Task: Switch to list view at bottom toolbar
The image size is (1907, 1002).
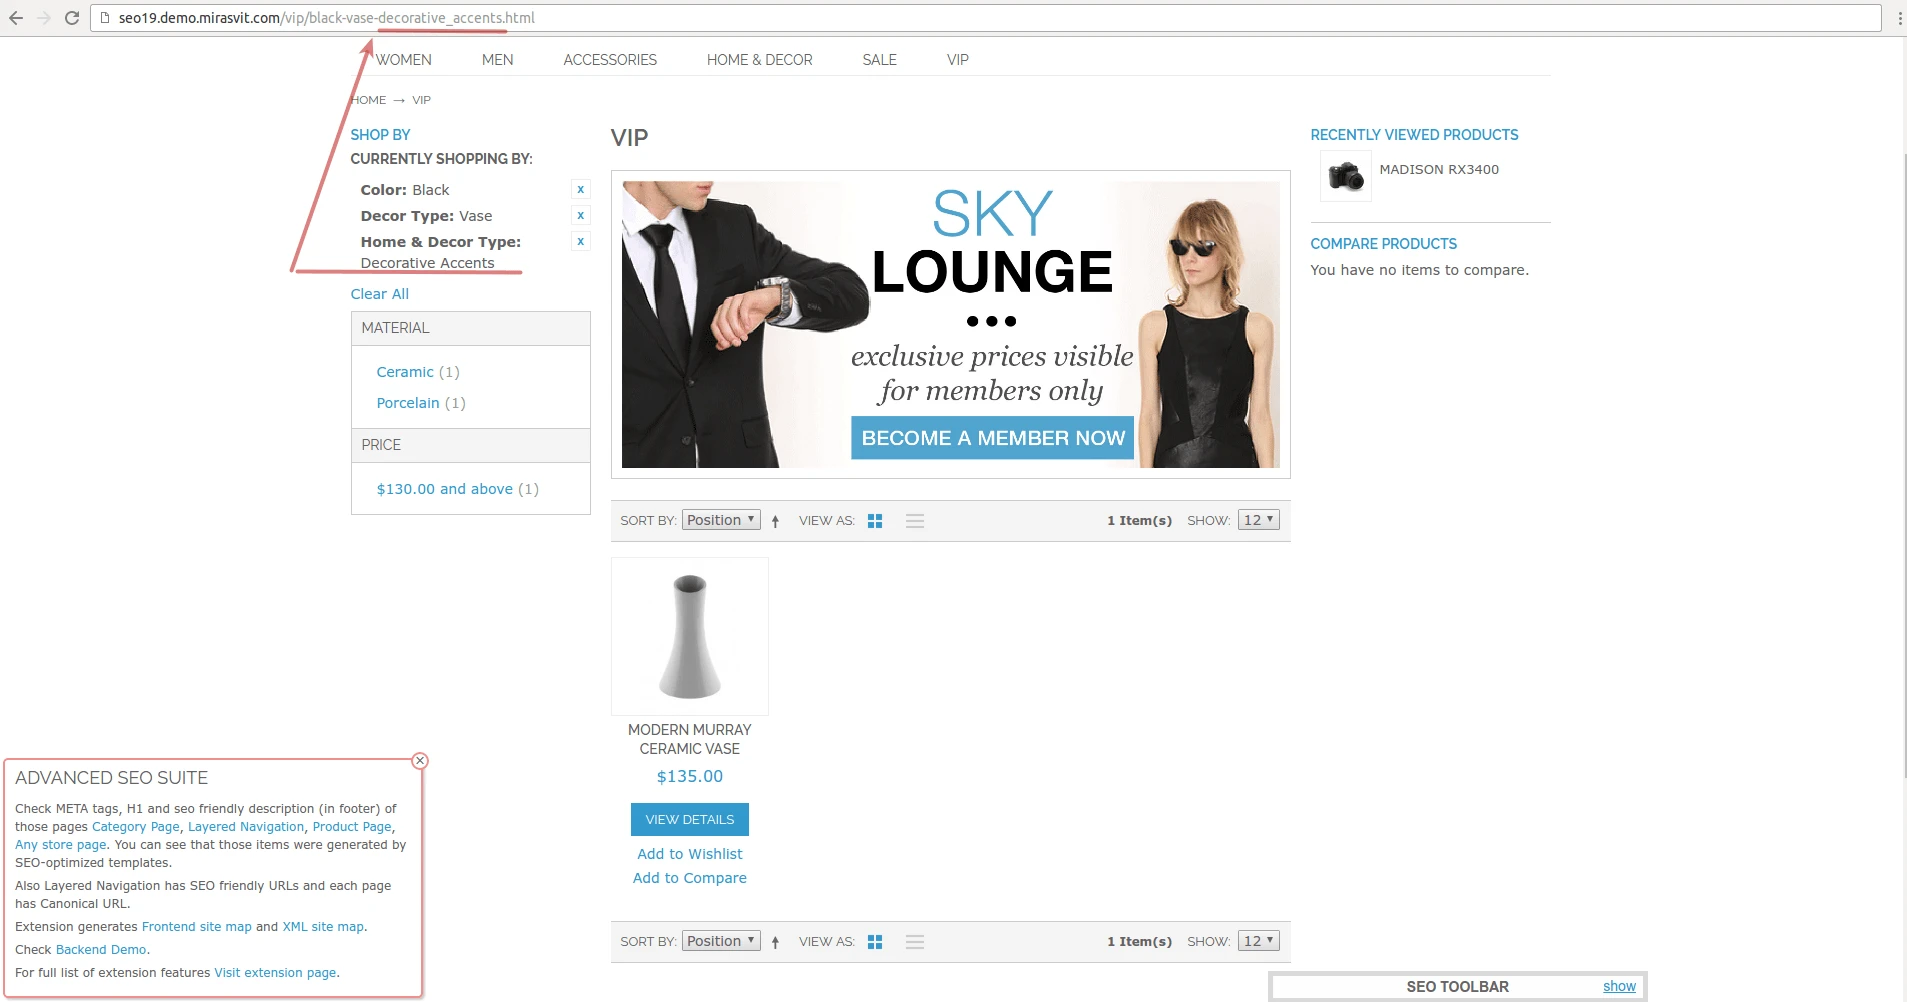Action: pyautogui.click(x=915, y=941)
